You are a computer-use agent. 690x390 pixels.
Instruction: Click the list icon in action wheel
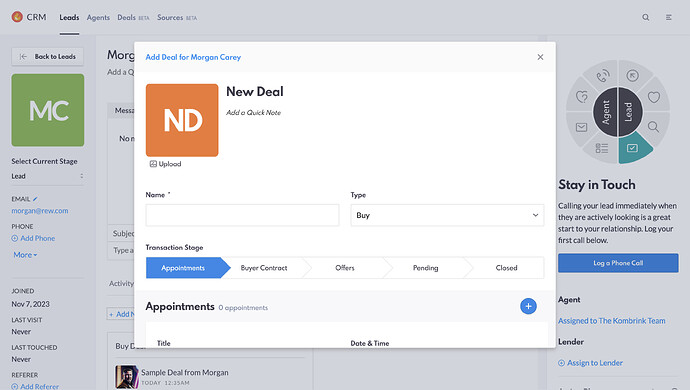click(x=602, y=148)
